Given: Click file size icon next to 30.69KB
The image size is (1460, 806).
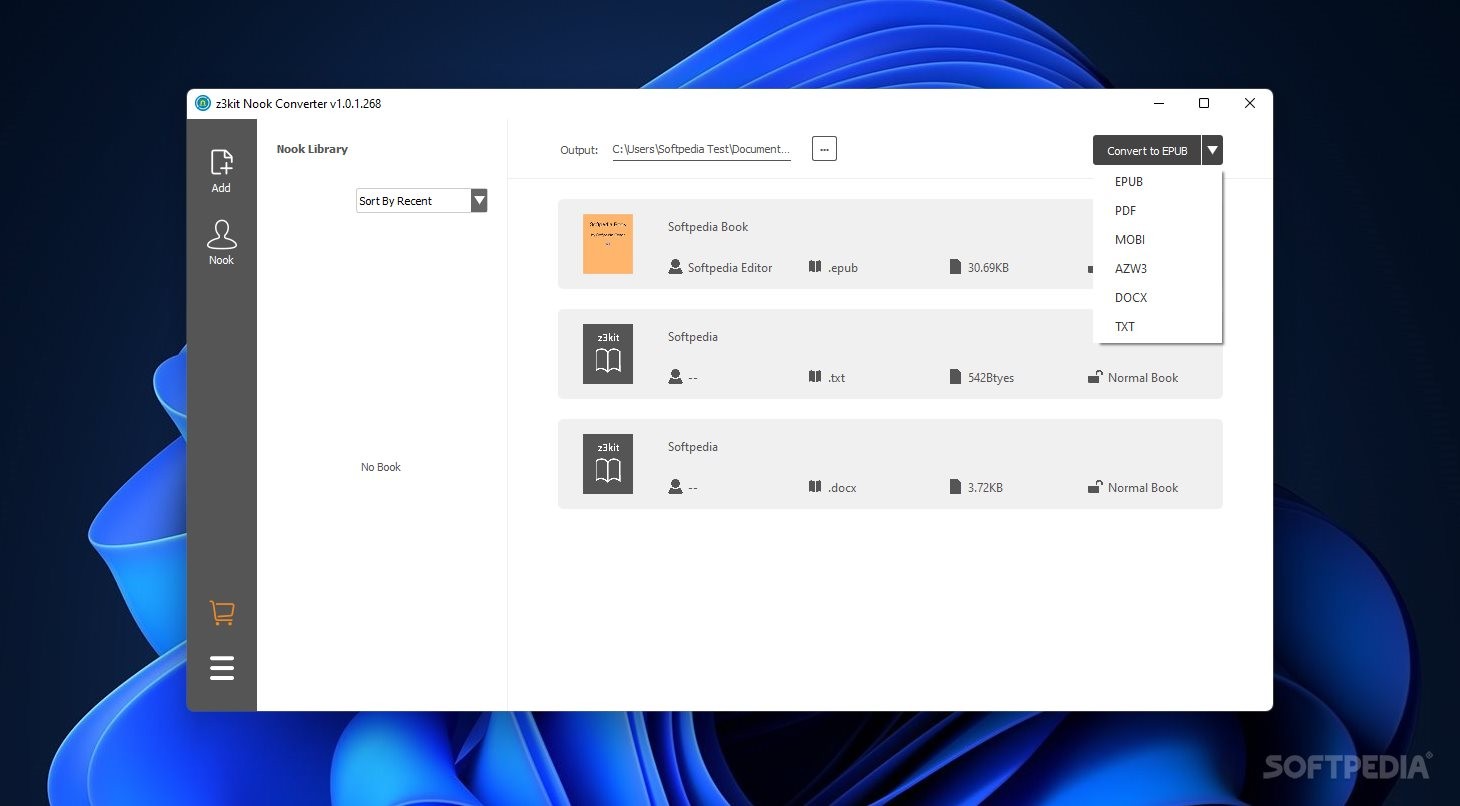Looking at the screenshot, I should (956, 267).
